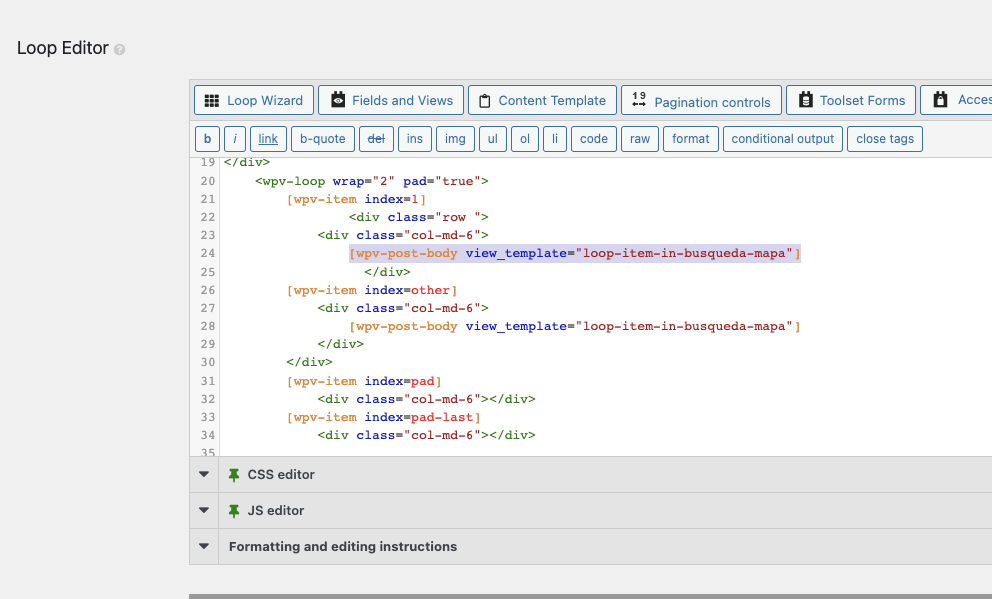The image size is (992, 599).
Task: Click the ins quicktag button
Action: (x=415, y=139)
